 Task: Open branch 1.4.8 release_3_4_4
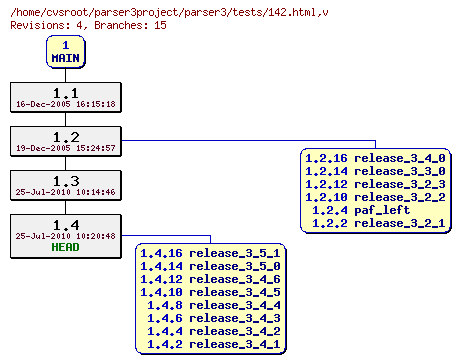coord(214,305)
